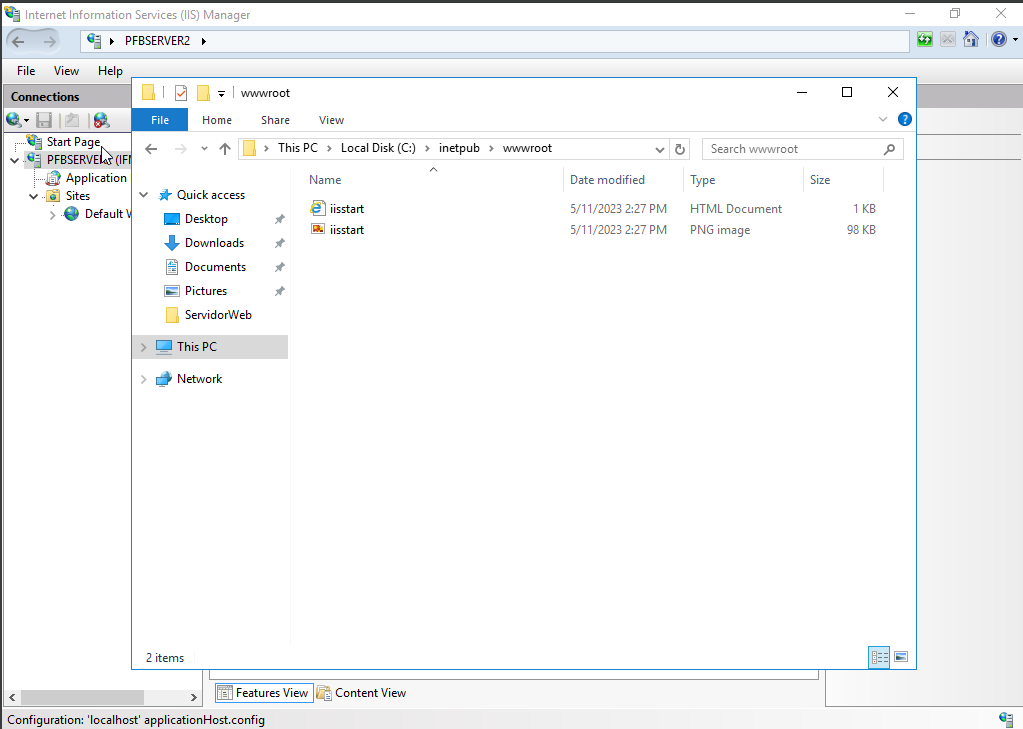Viewport: 1023px width, 729px height.
Task: Go to IIS start page using home icon
Action: tap(971, 38)
